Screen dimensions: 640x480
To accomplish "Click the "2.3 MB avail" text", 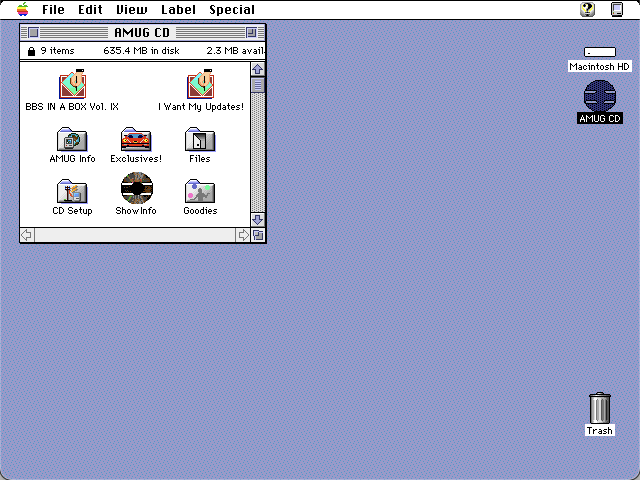I will (236, 51).
